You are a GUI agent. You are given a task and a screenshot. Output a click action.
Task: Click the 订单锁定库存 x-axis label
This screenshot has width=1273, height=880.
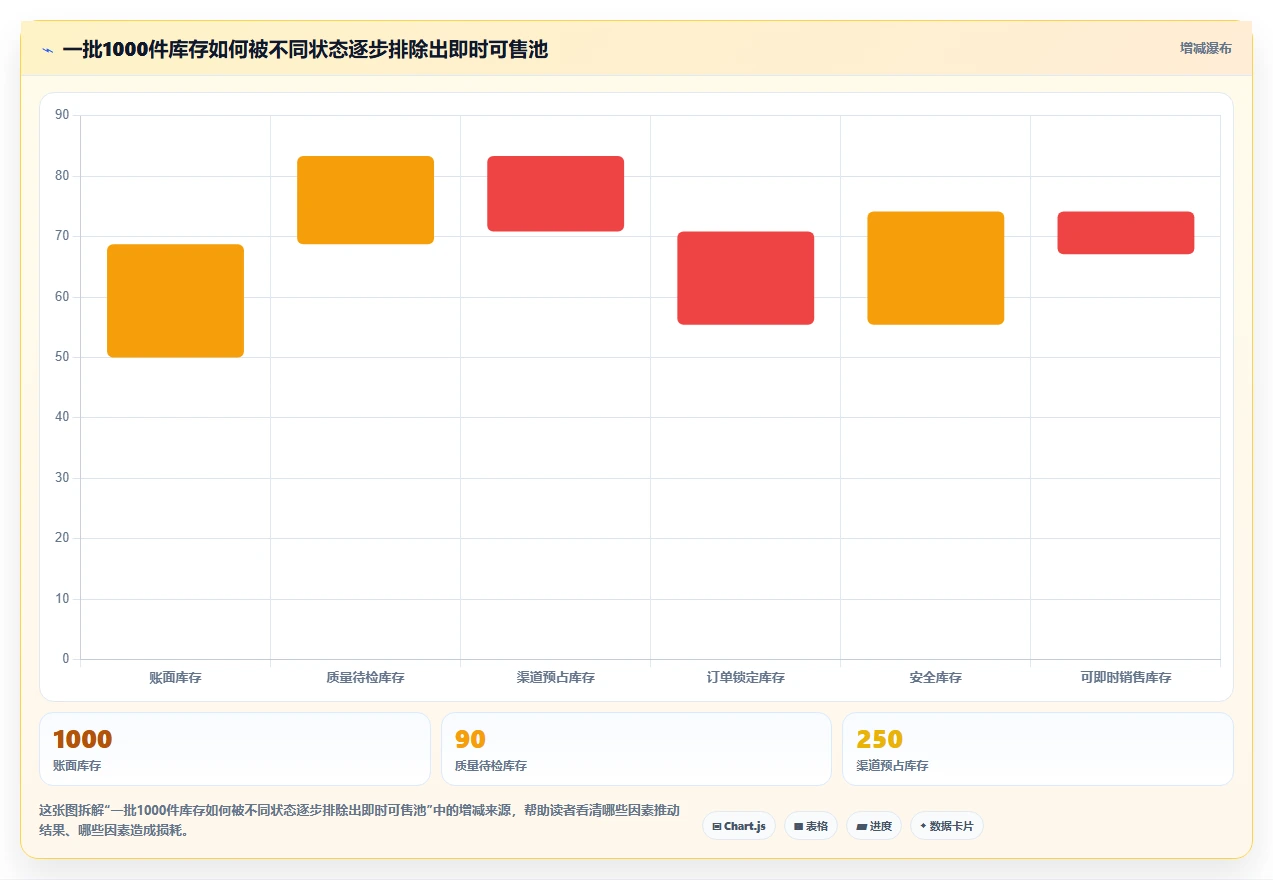click(745, 678)
